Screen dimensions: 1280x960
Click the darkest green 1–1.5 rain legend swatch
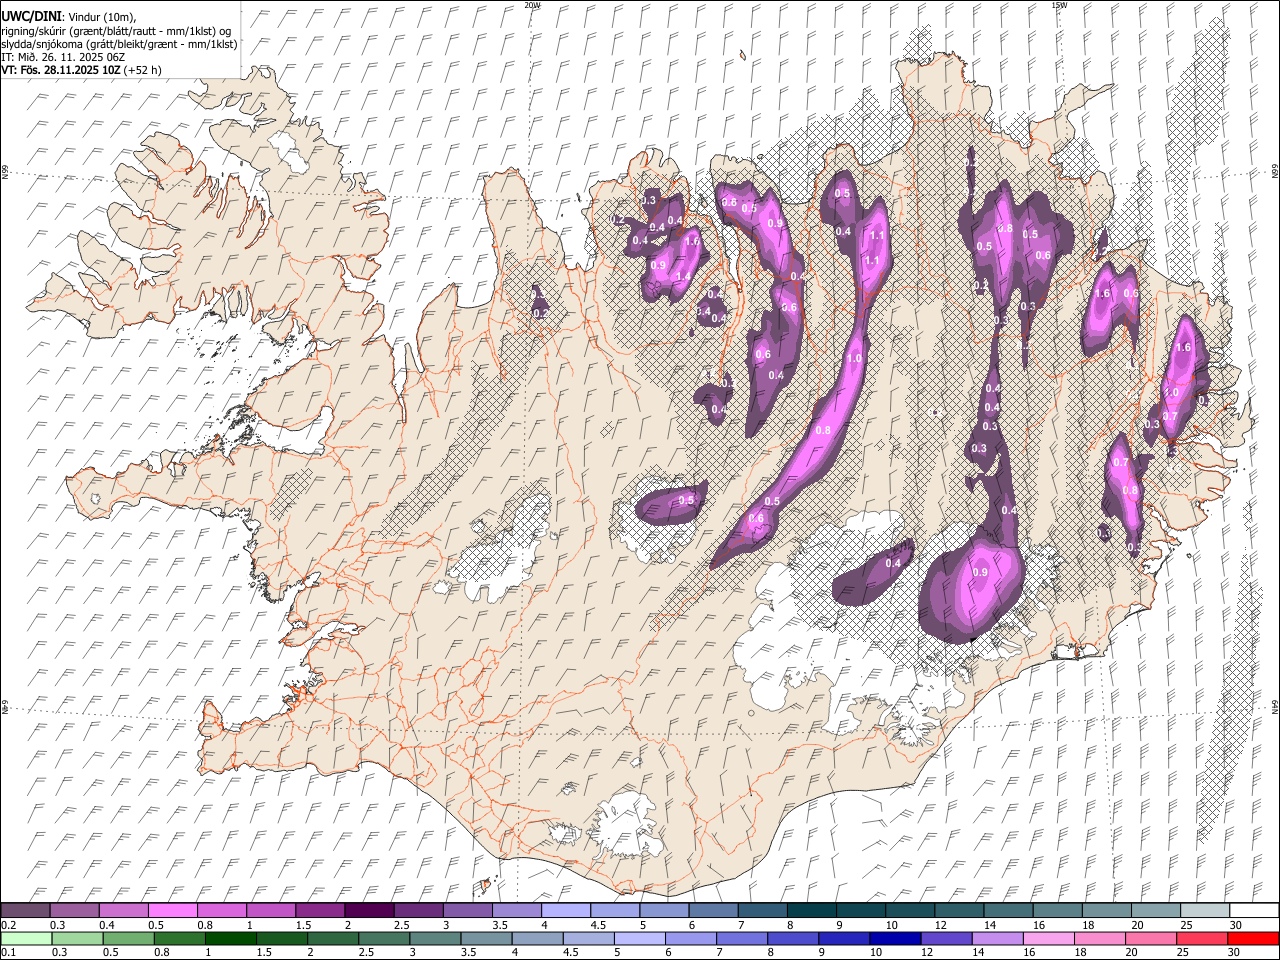tap(231, 939)
